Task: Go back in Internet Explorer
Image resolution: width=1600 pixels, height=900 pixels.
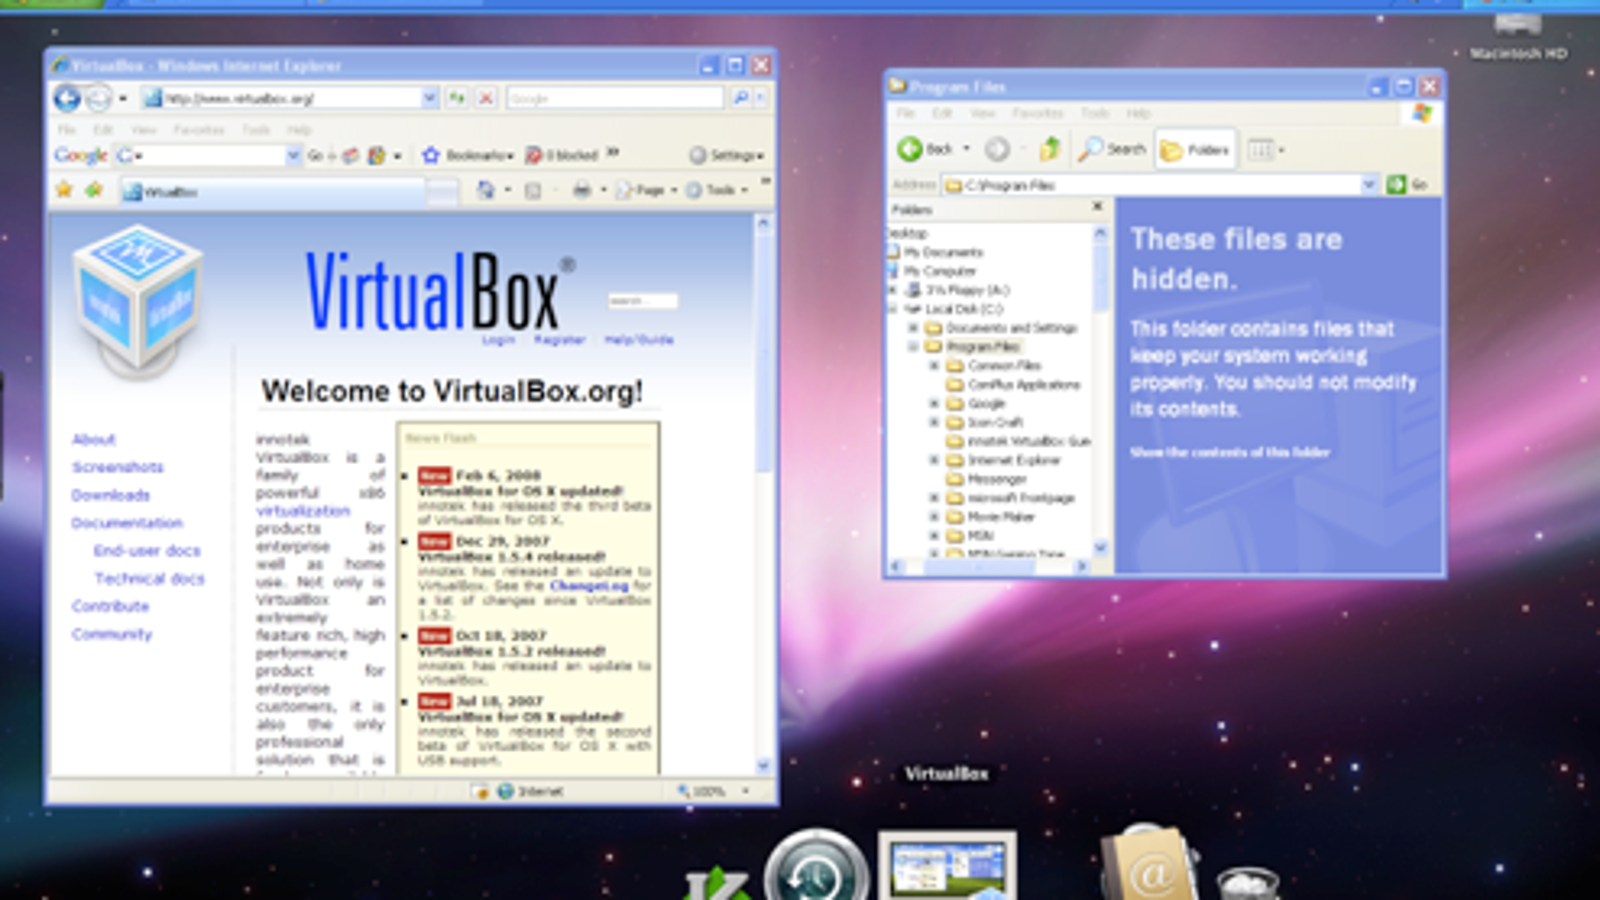Action: [67, 98]
